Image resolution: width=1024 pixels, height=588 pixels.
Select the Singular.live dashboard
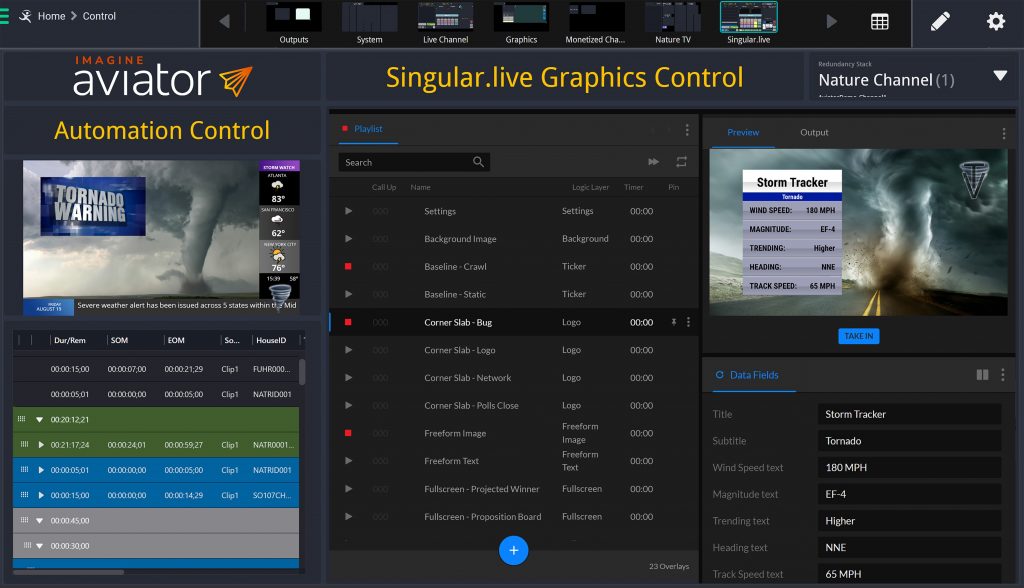[748, 24]
